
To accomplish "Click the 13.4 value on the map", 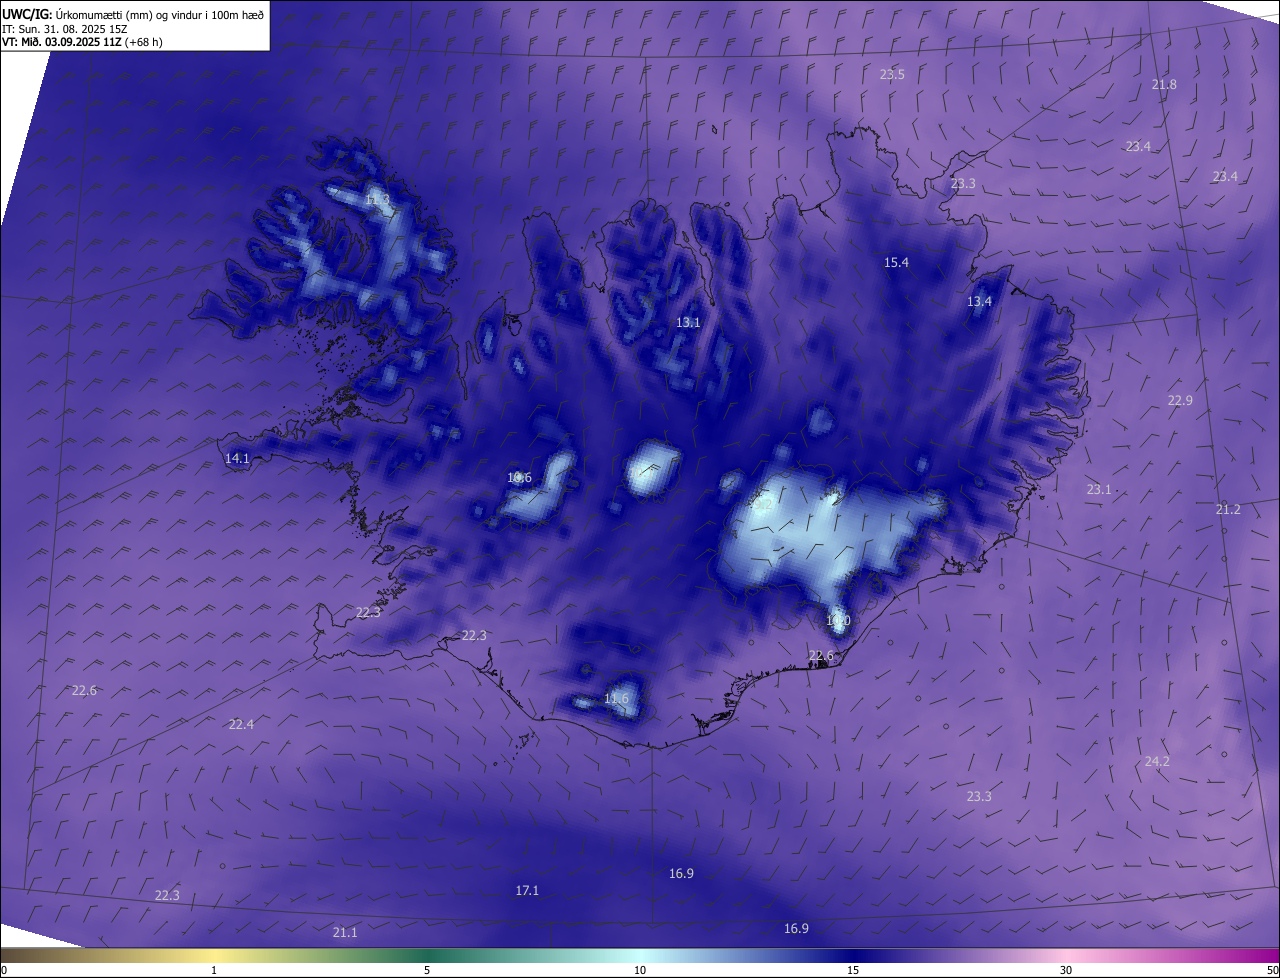I will pyautogui.click(x=979, y=302).
